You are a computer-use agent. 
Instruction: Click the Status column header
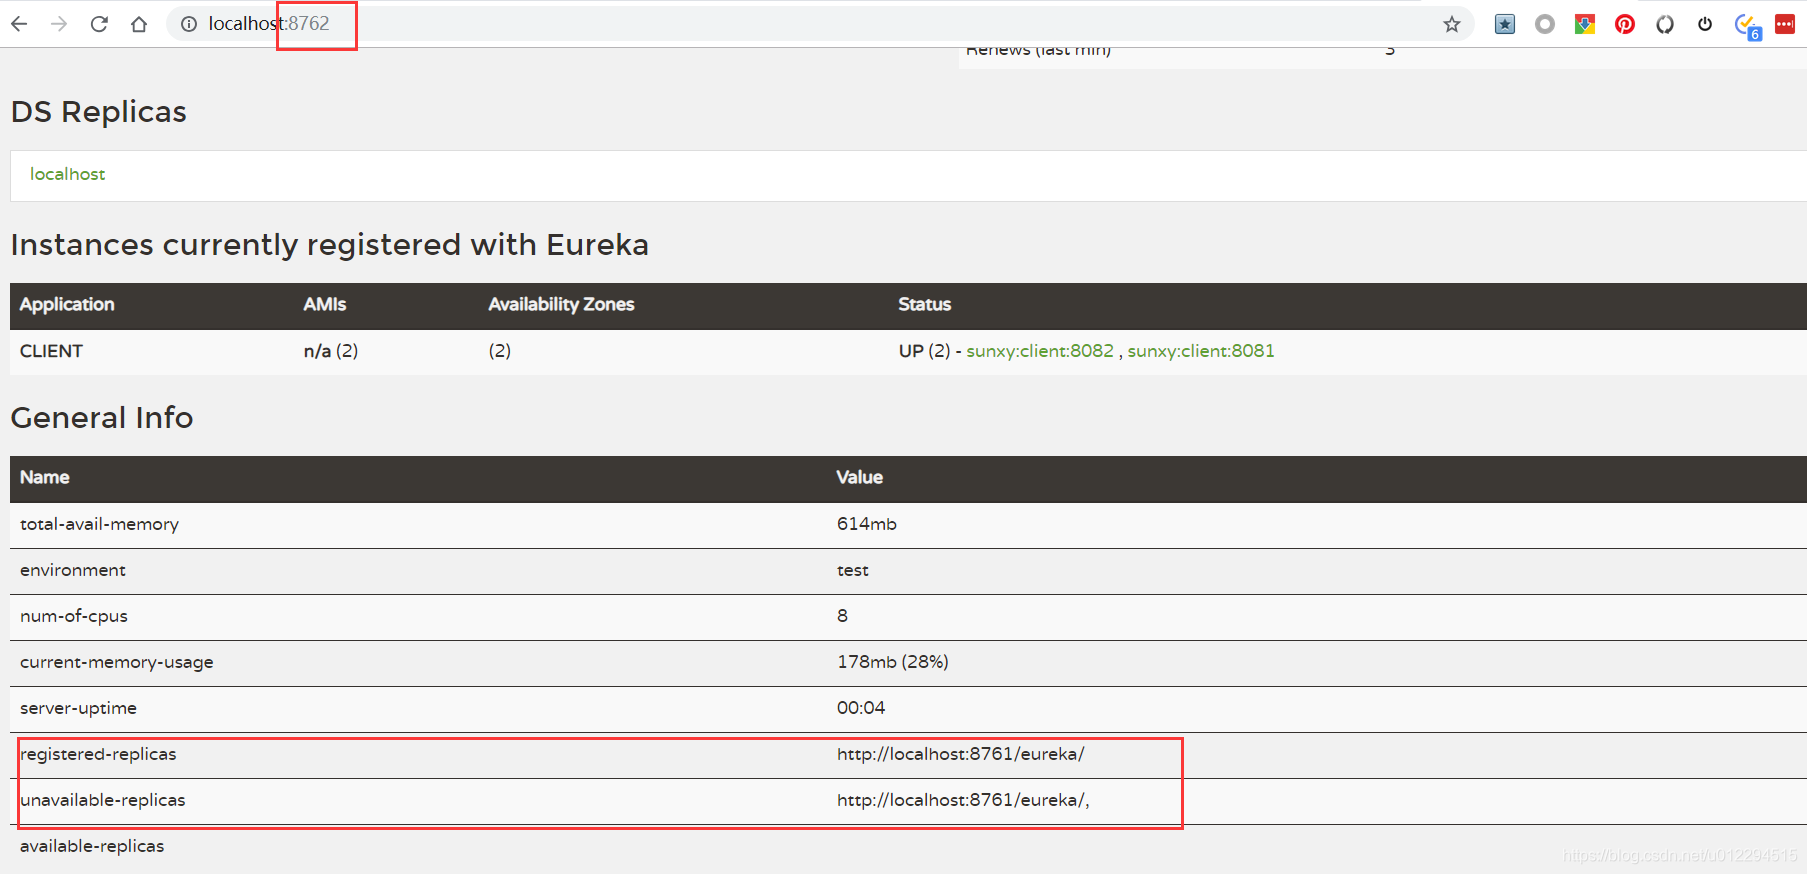[924, 304]
